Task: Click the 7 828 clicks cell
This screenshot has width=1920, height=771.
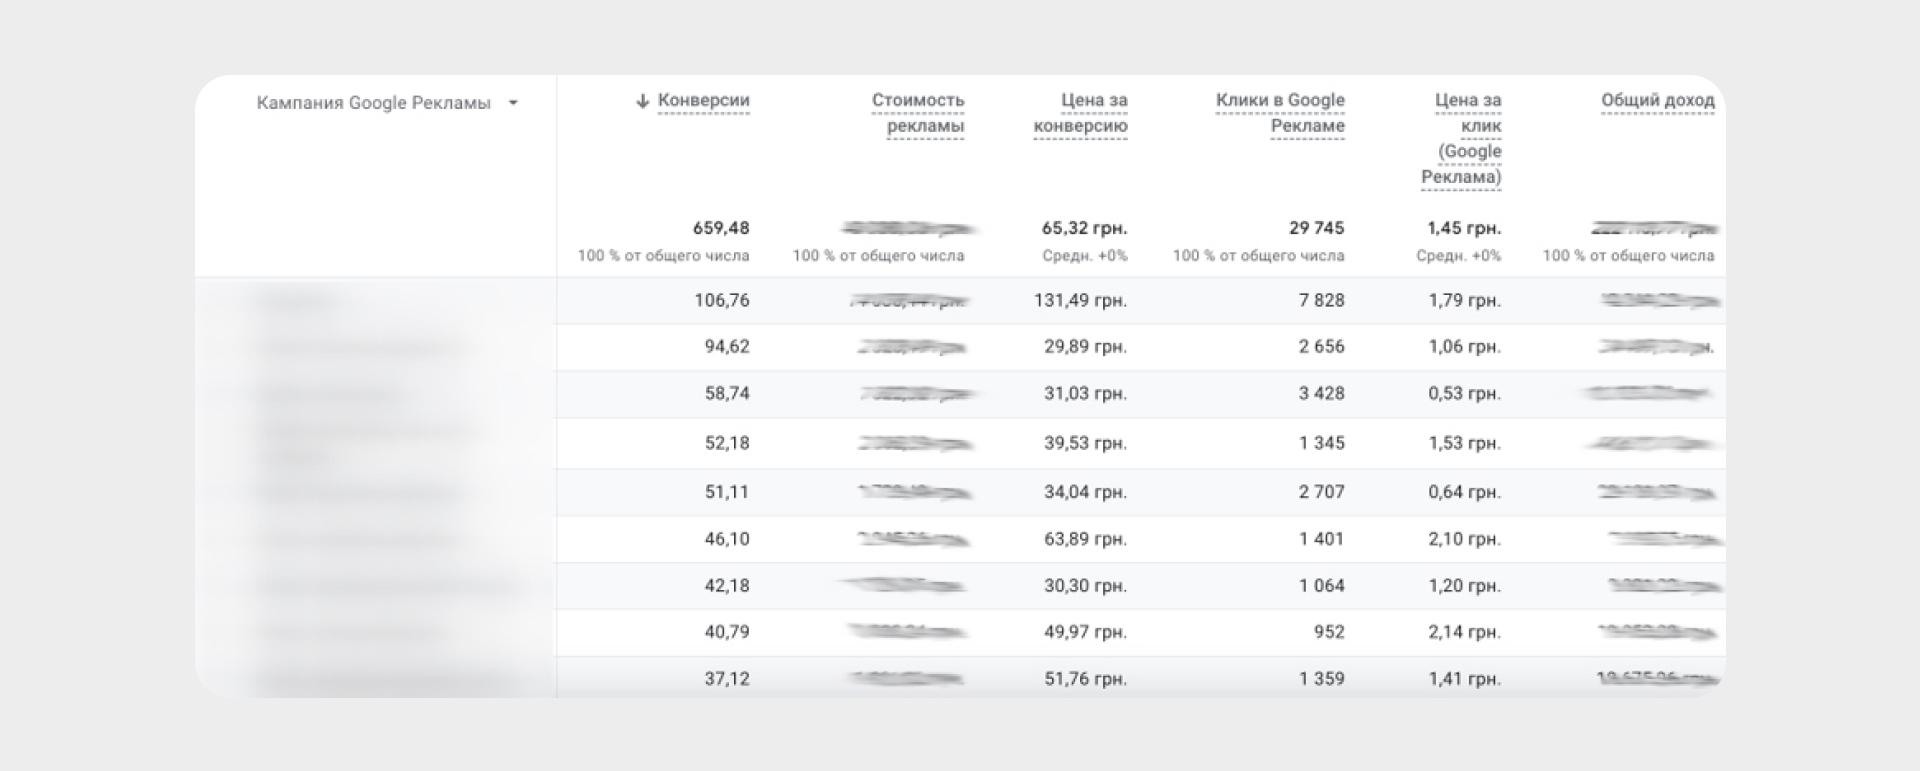Action: click(x=1321, y=300)
